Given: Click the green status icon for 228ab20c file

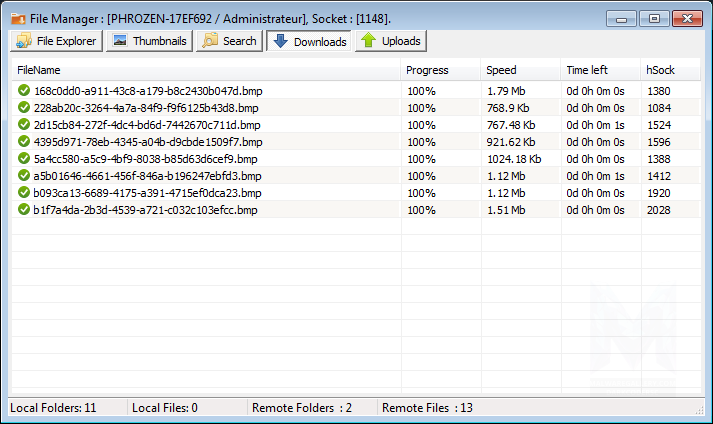Looking at the screenshot, I should (x=24, y=108).
